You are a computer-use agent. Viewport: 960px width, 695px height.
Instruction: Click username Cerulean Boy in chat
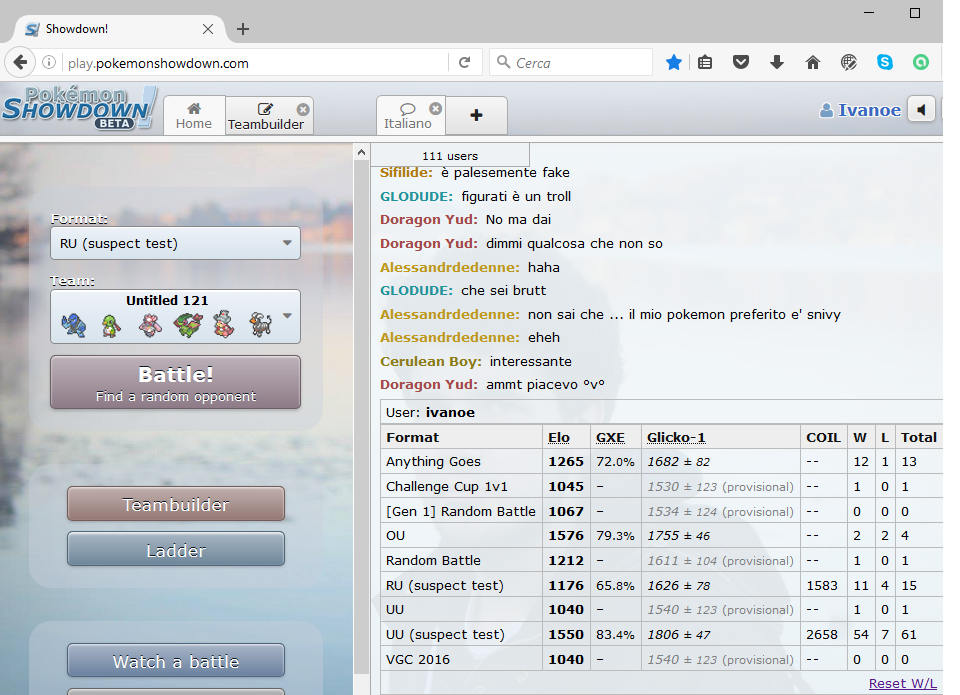tap(429, 361)
